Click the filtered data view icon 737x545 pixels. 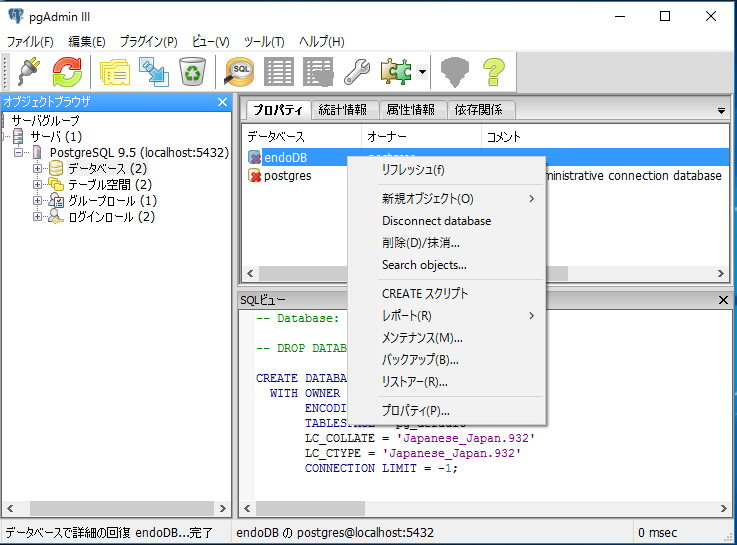click(318, 72)
